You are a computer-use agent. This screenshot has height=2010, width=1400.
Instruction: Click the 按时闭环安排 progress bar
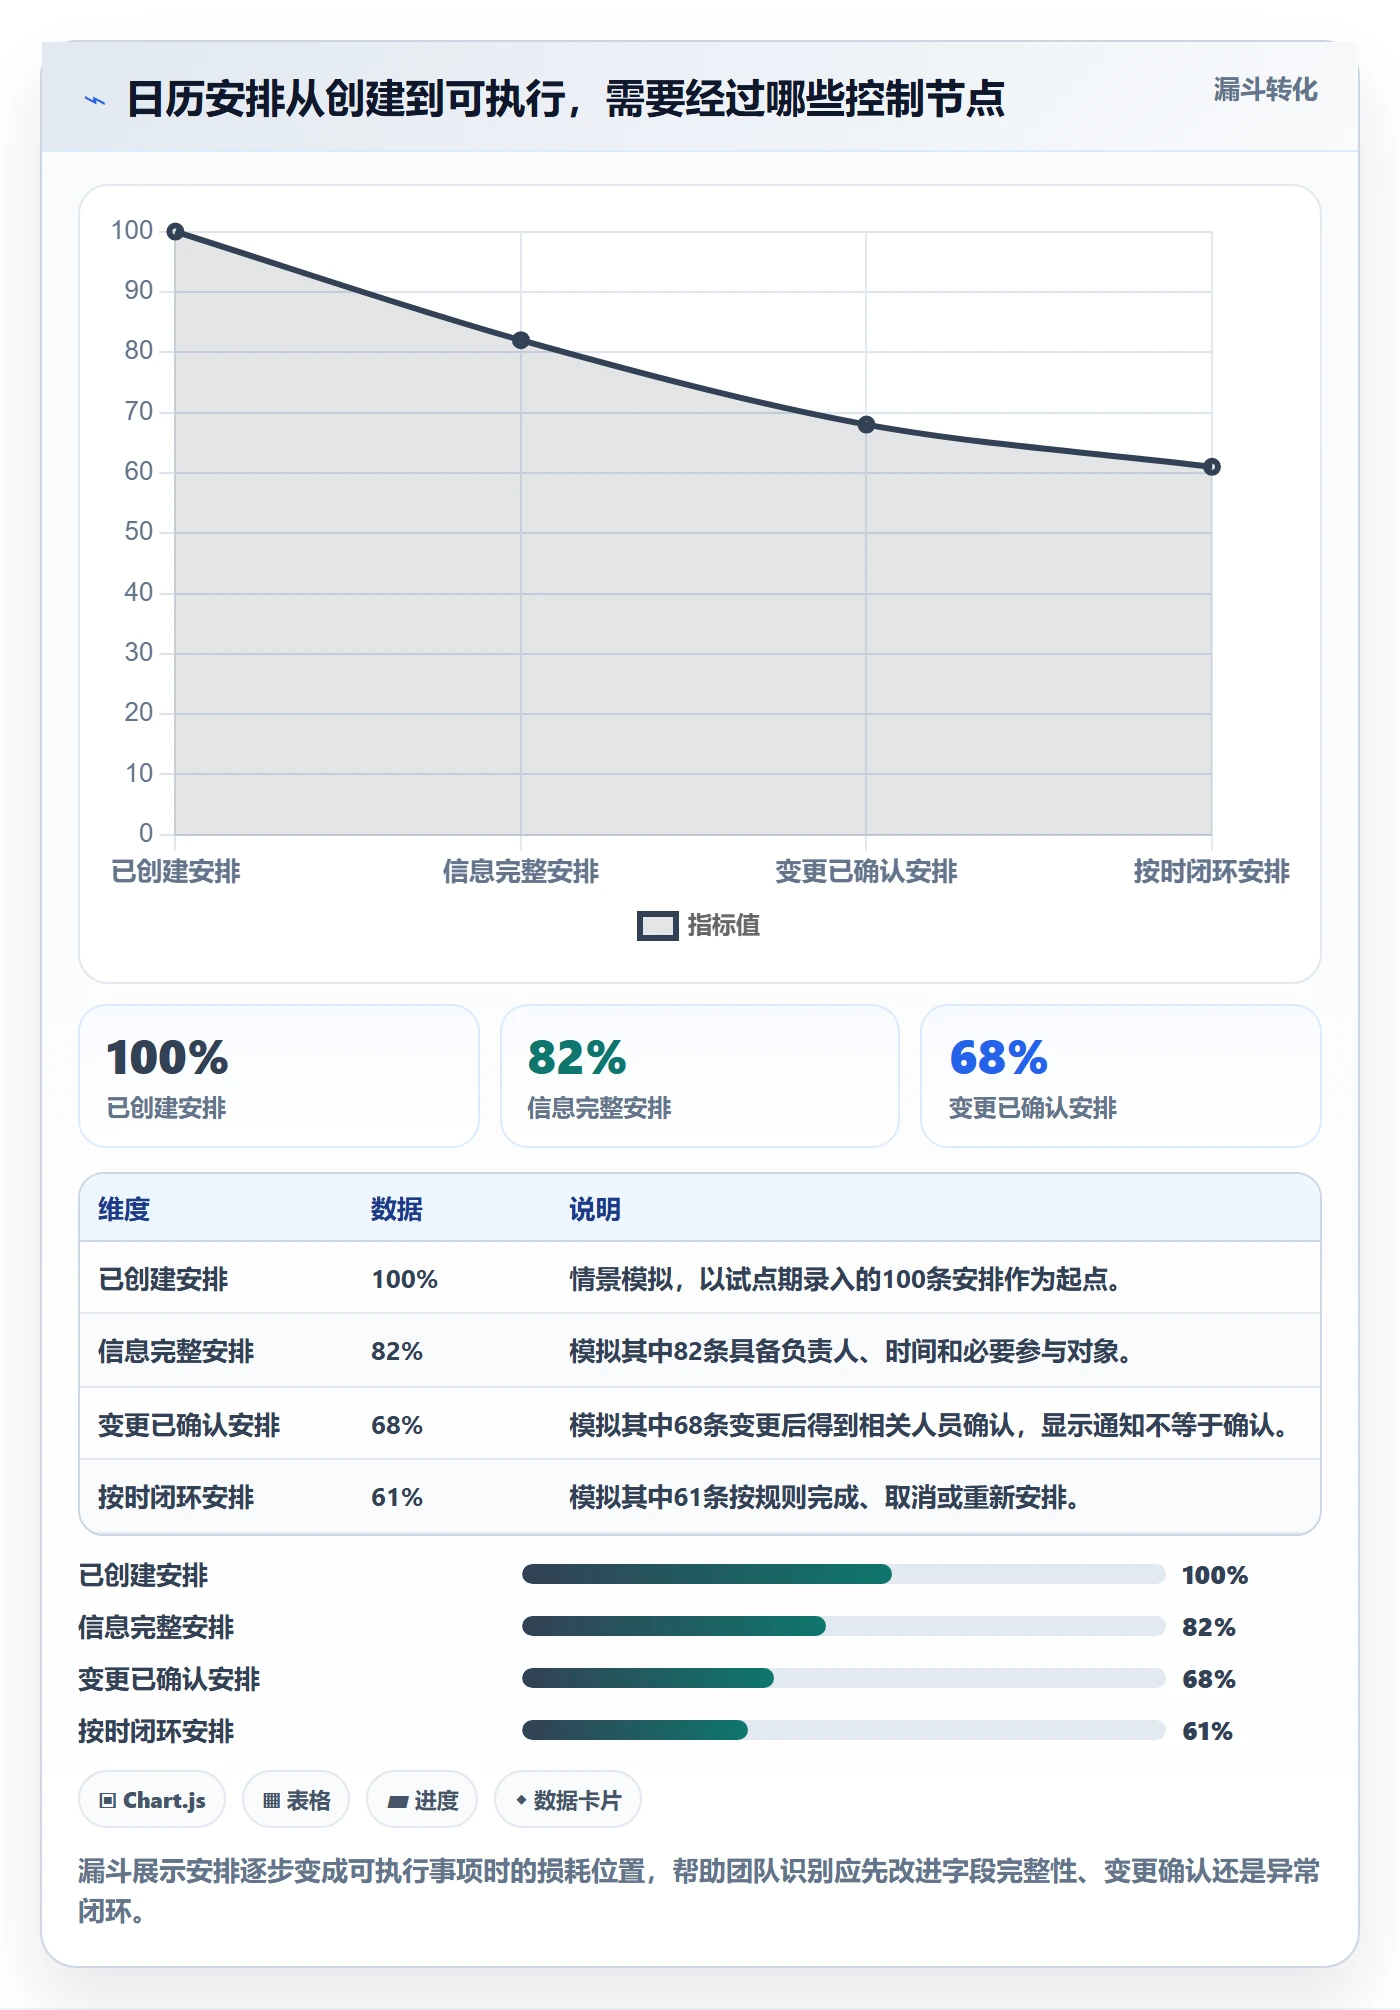point(844,1730)
